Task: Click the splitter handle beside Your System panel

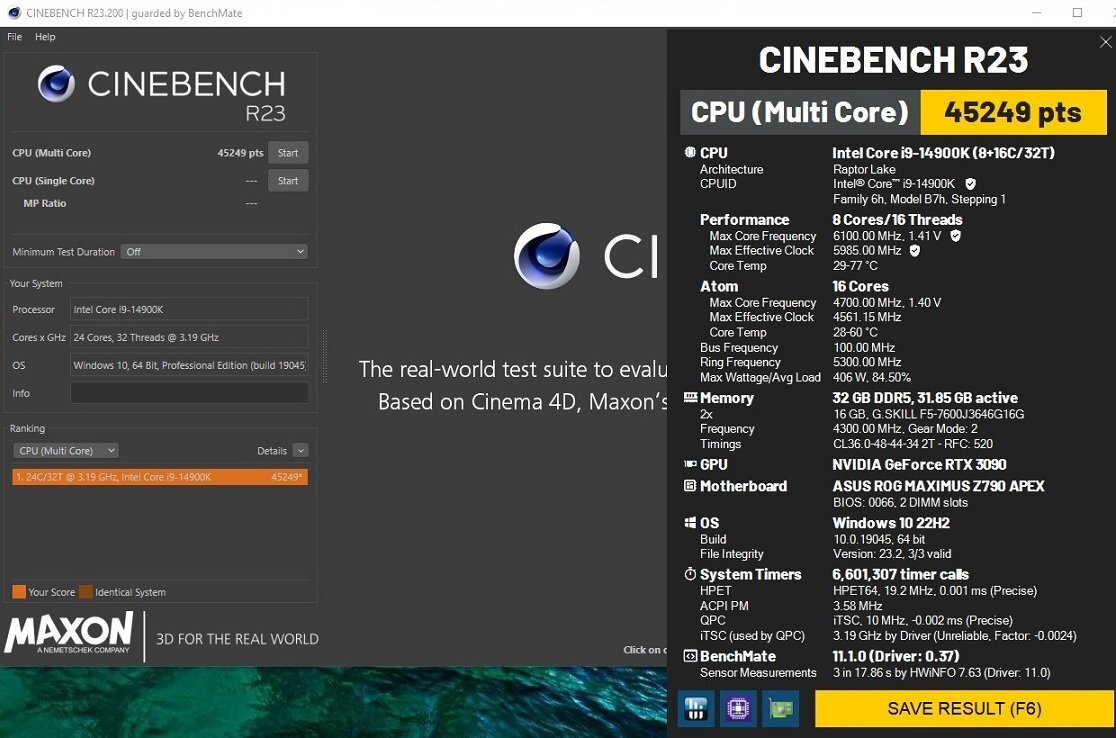Action: pos(325,356)
